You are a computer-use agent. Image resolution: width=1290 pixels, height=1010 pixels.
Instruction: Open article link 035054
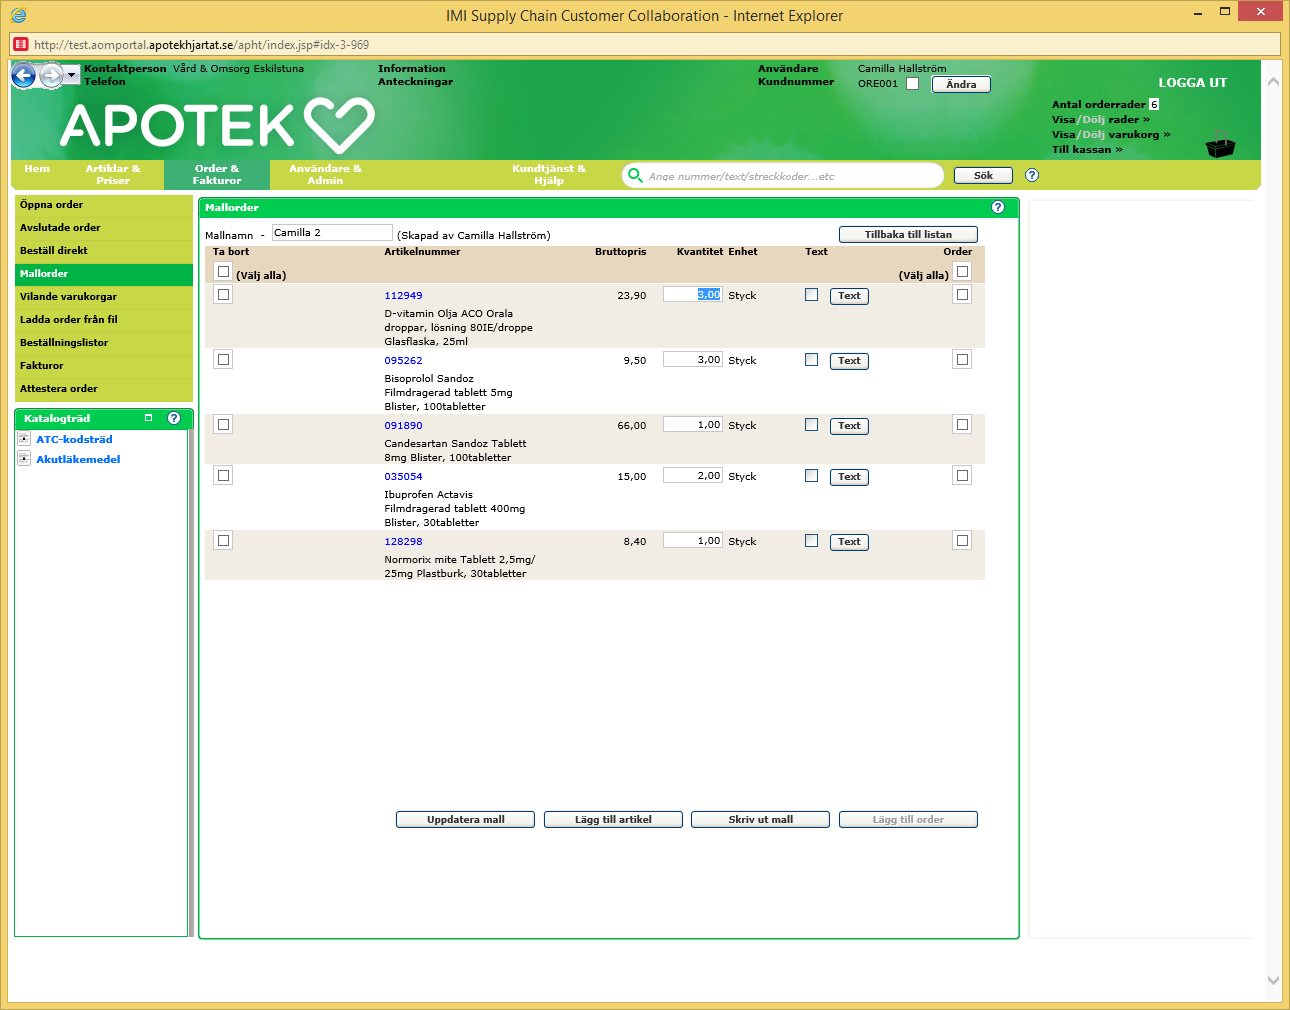pos(403,477)
